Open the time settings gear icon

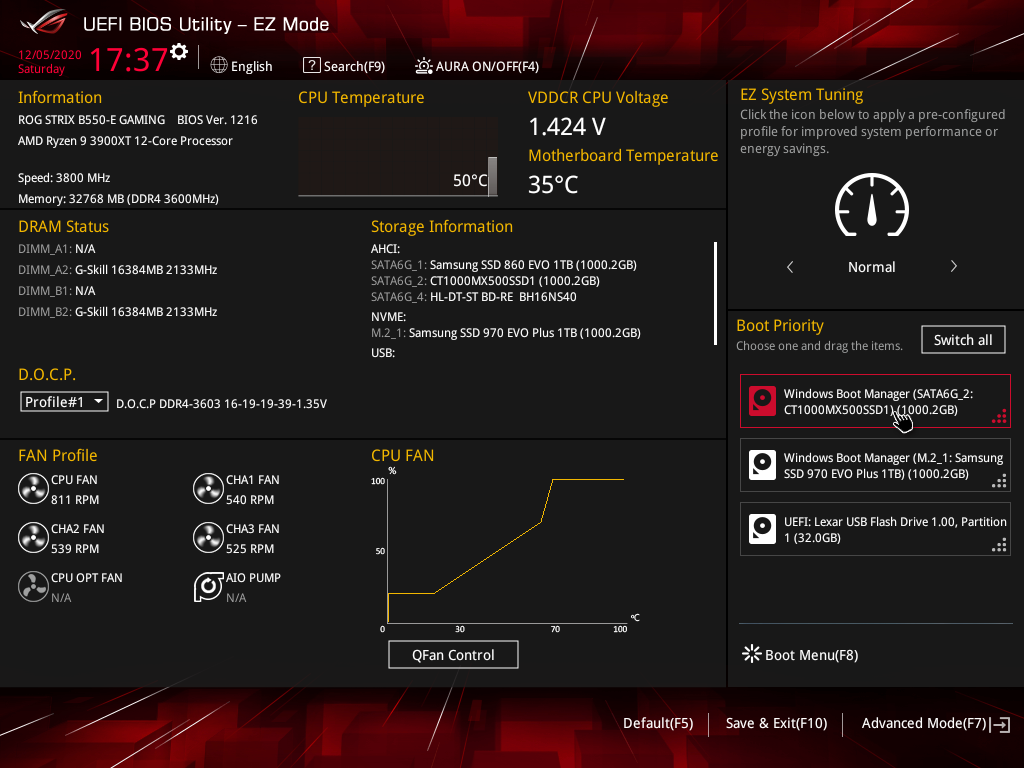click(x=179, y=52)
